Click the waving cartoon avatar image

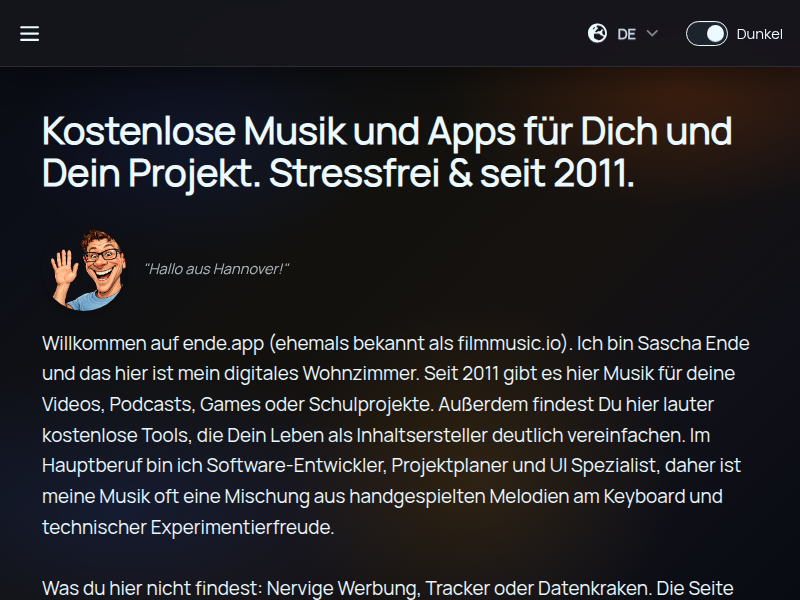87,270
